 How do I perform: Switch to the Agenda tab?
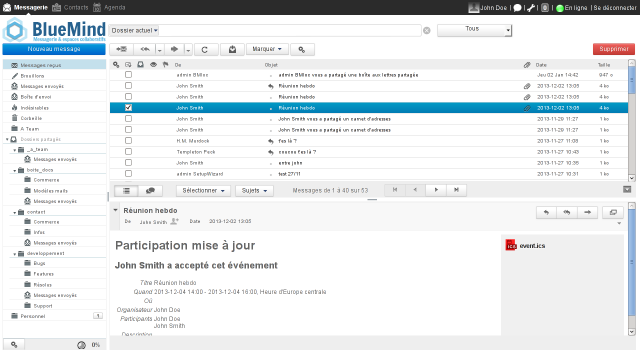[x=109, y=7]
